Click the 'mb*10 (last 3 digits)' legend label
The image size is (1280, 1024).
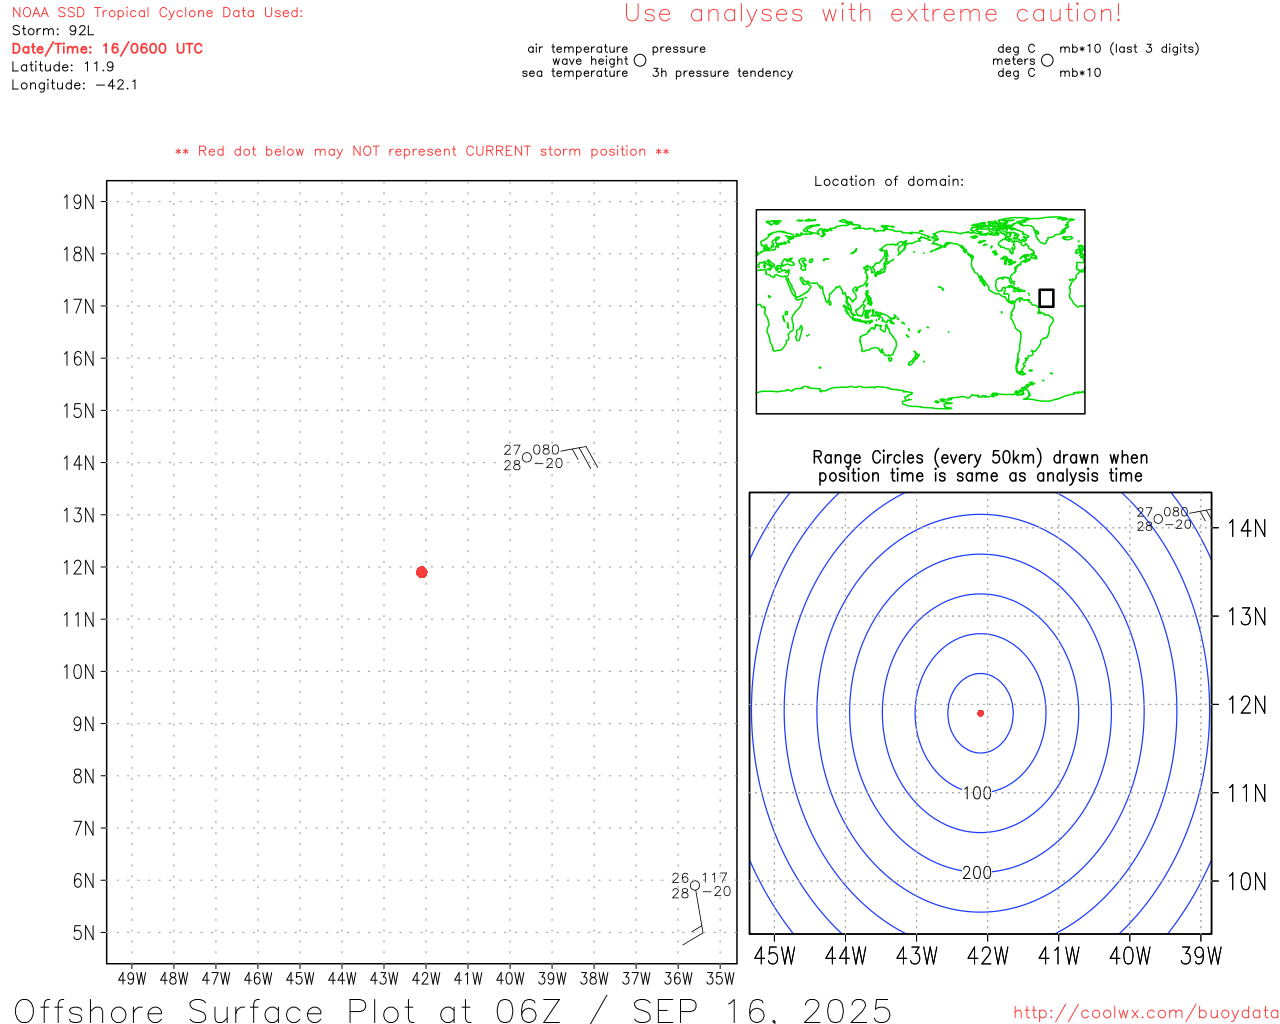point(1129,49)
